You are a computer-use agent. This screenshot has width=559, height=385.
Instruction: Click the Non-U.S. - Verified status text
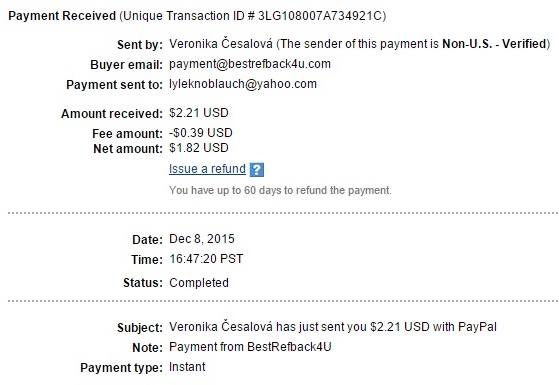494,43
